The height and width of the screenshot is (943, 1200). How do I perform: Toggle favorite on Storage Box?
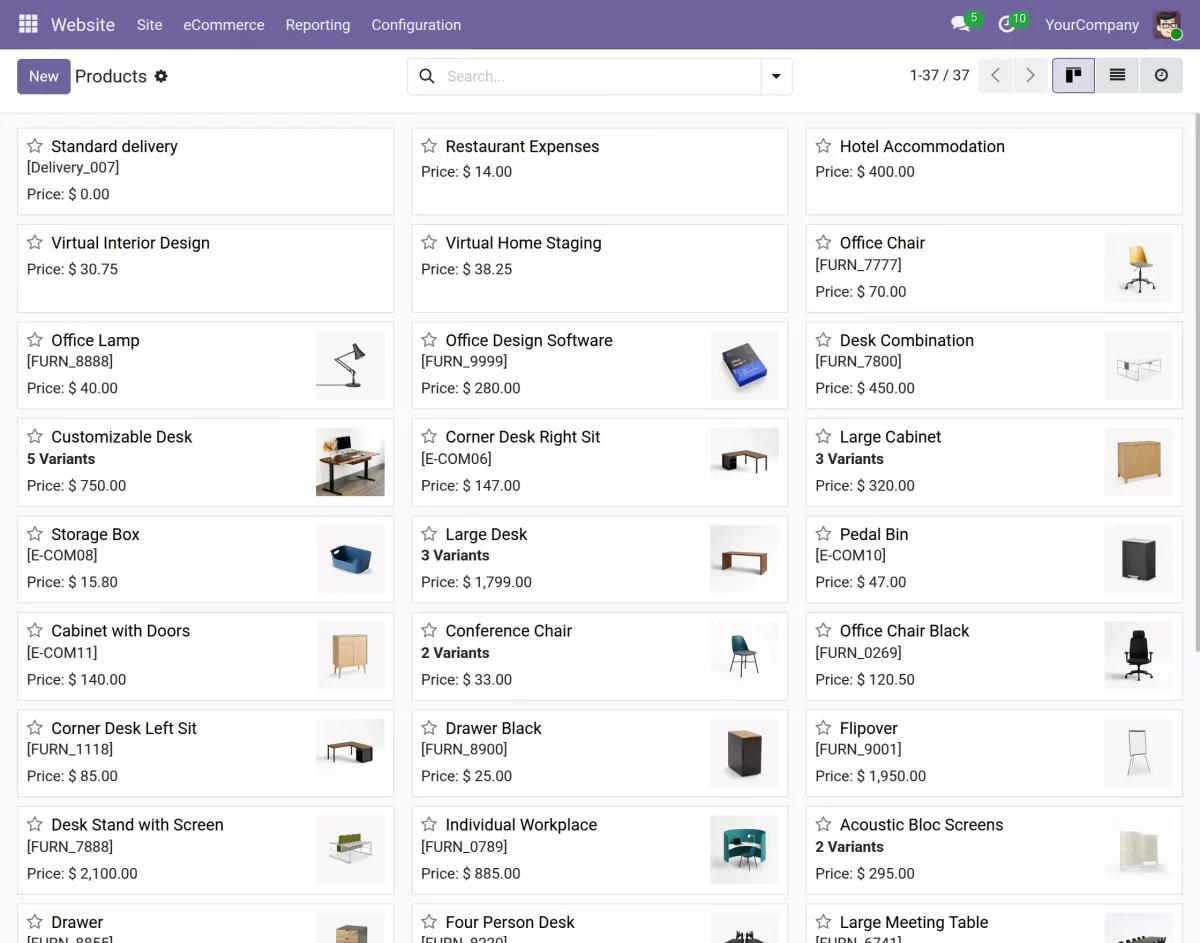pyautogui.click(x=35, y=534)
